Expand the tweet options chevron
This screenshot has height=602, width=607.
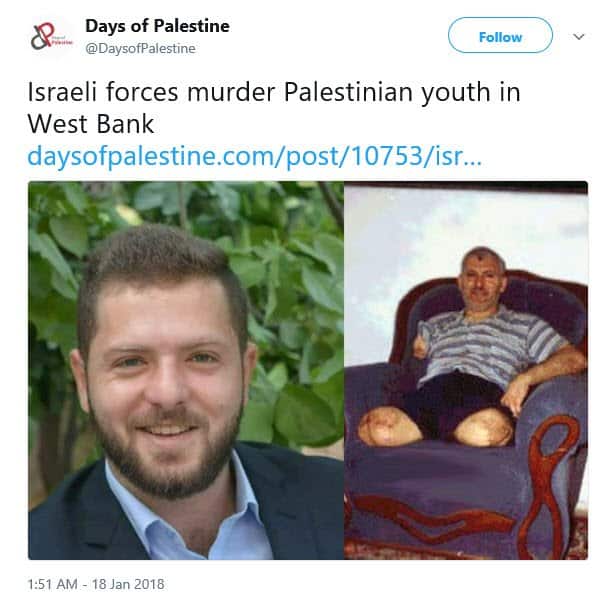578,37
